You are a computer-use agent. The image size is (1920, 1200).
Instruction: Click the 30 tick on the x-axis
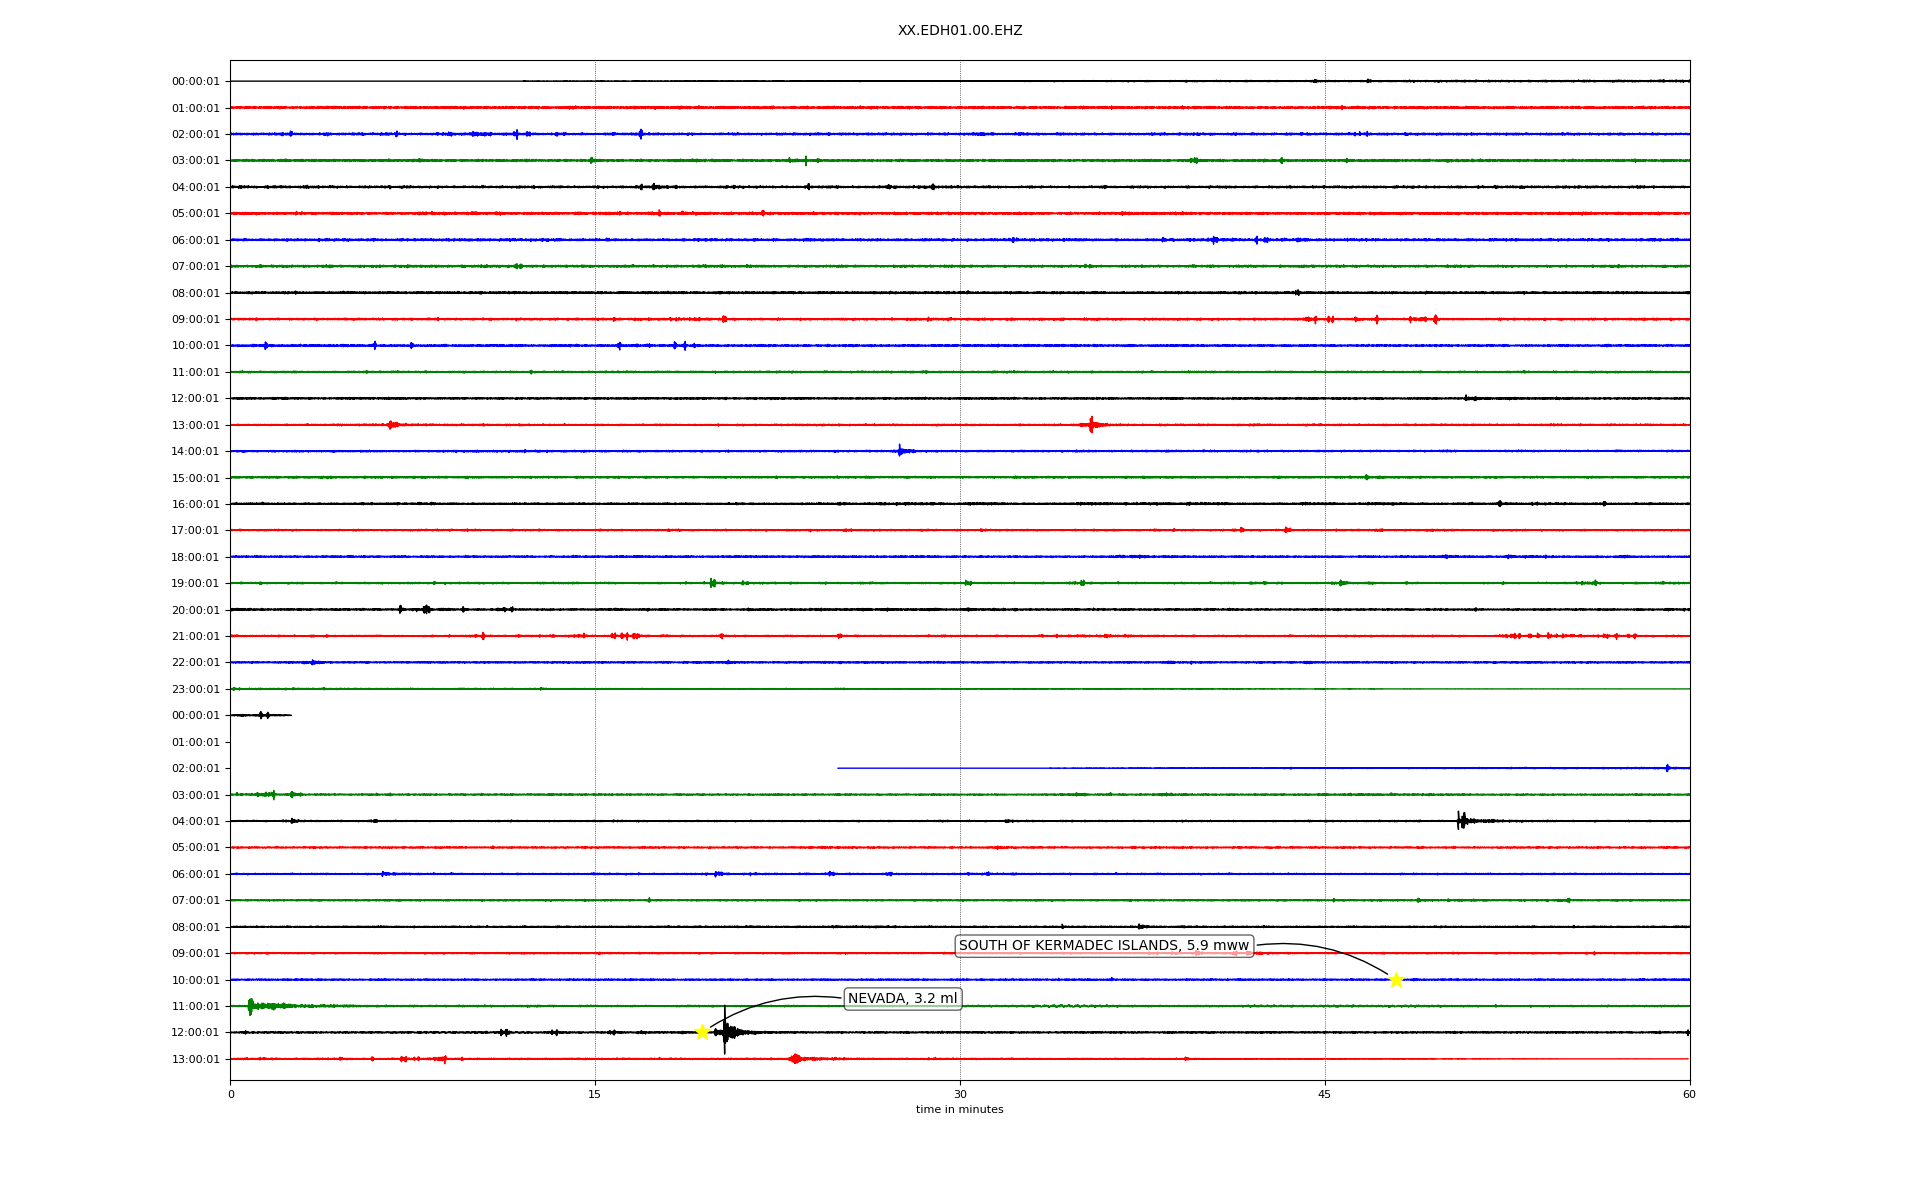click(960, 1094)
